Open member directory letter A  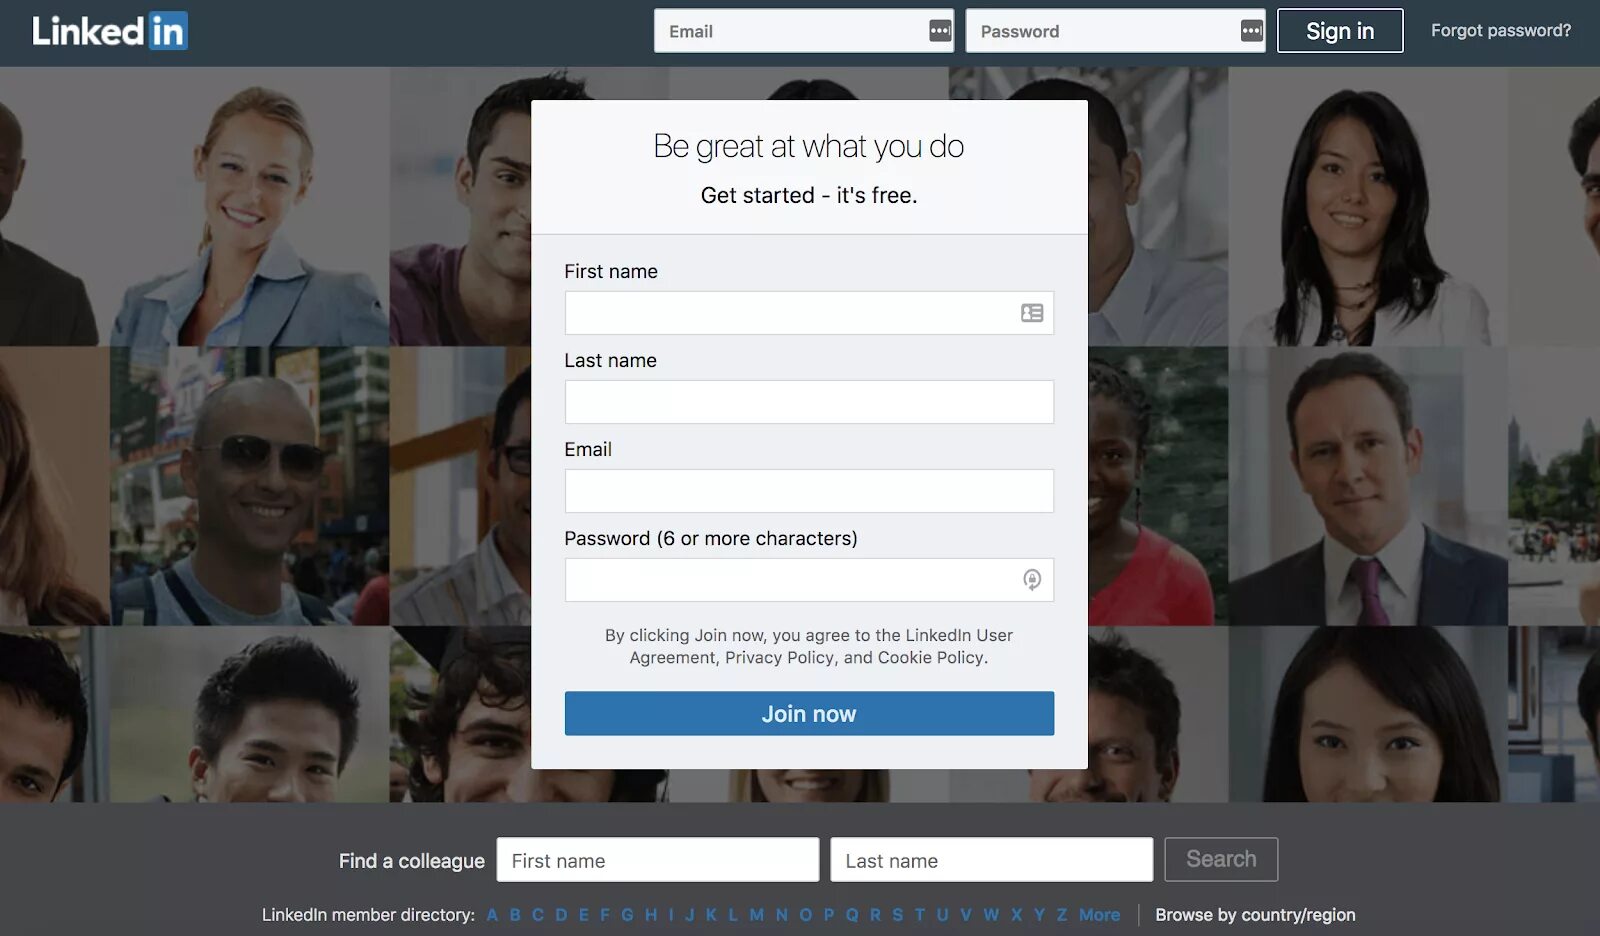(492, 915)
